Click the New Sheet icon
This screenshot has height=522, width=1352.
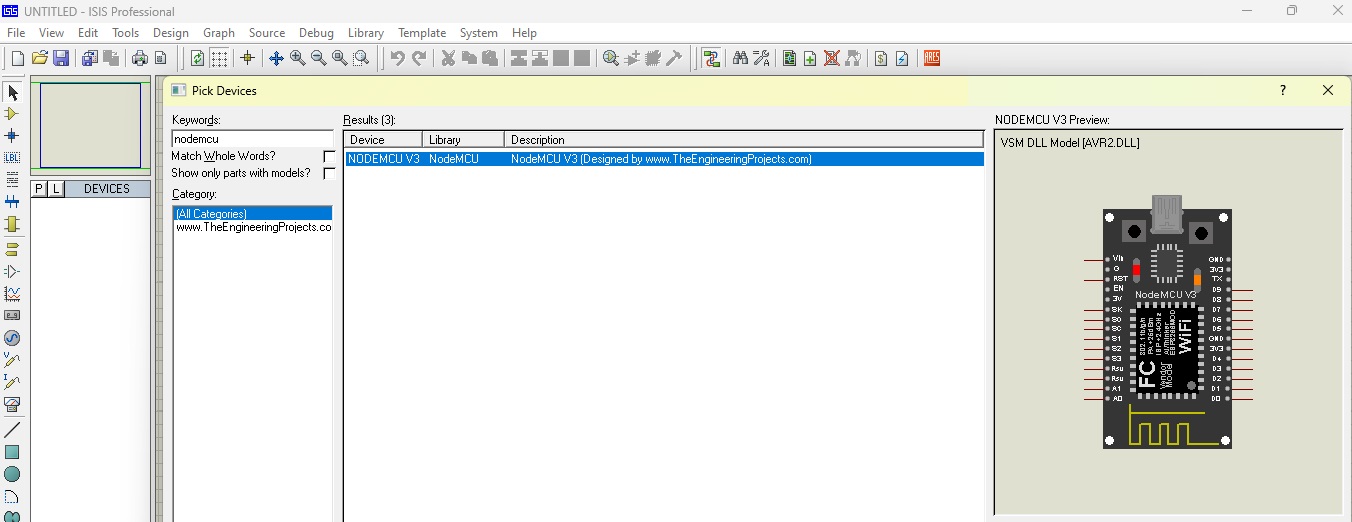click(810, 58)
